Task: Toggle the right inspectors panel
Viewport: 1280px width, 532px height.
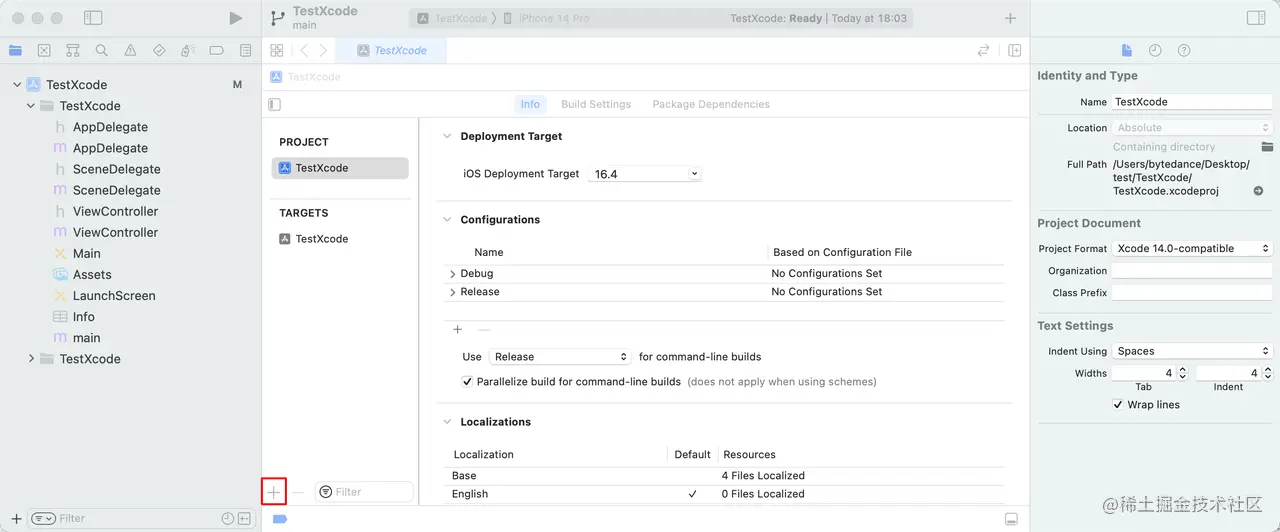Action: [x=1256, y=18]
